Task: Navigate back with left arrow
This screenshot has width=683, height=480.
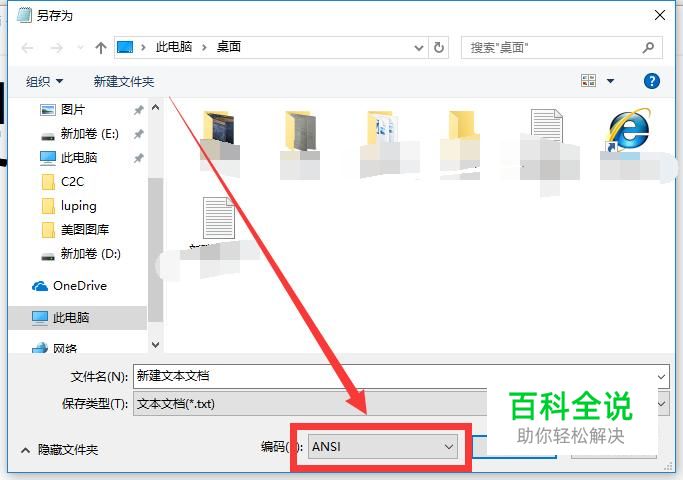Action: [27, 47]
